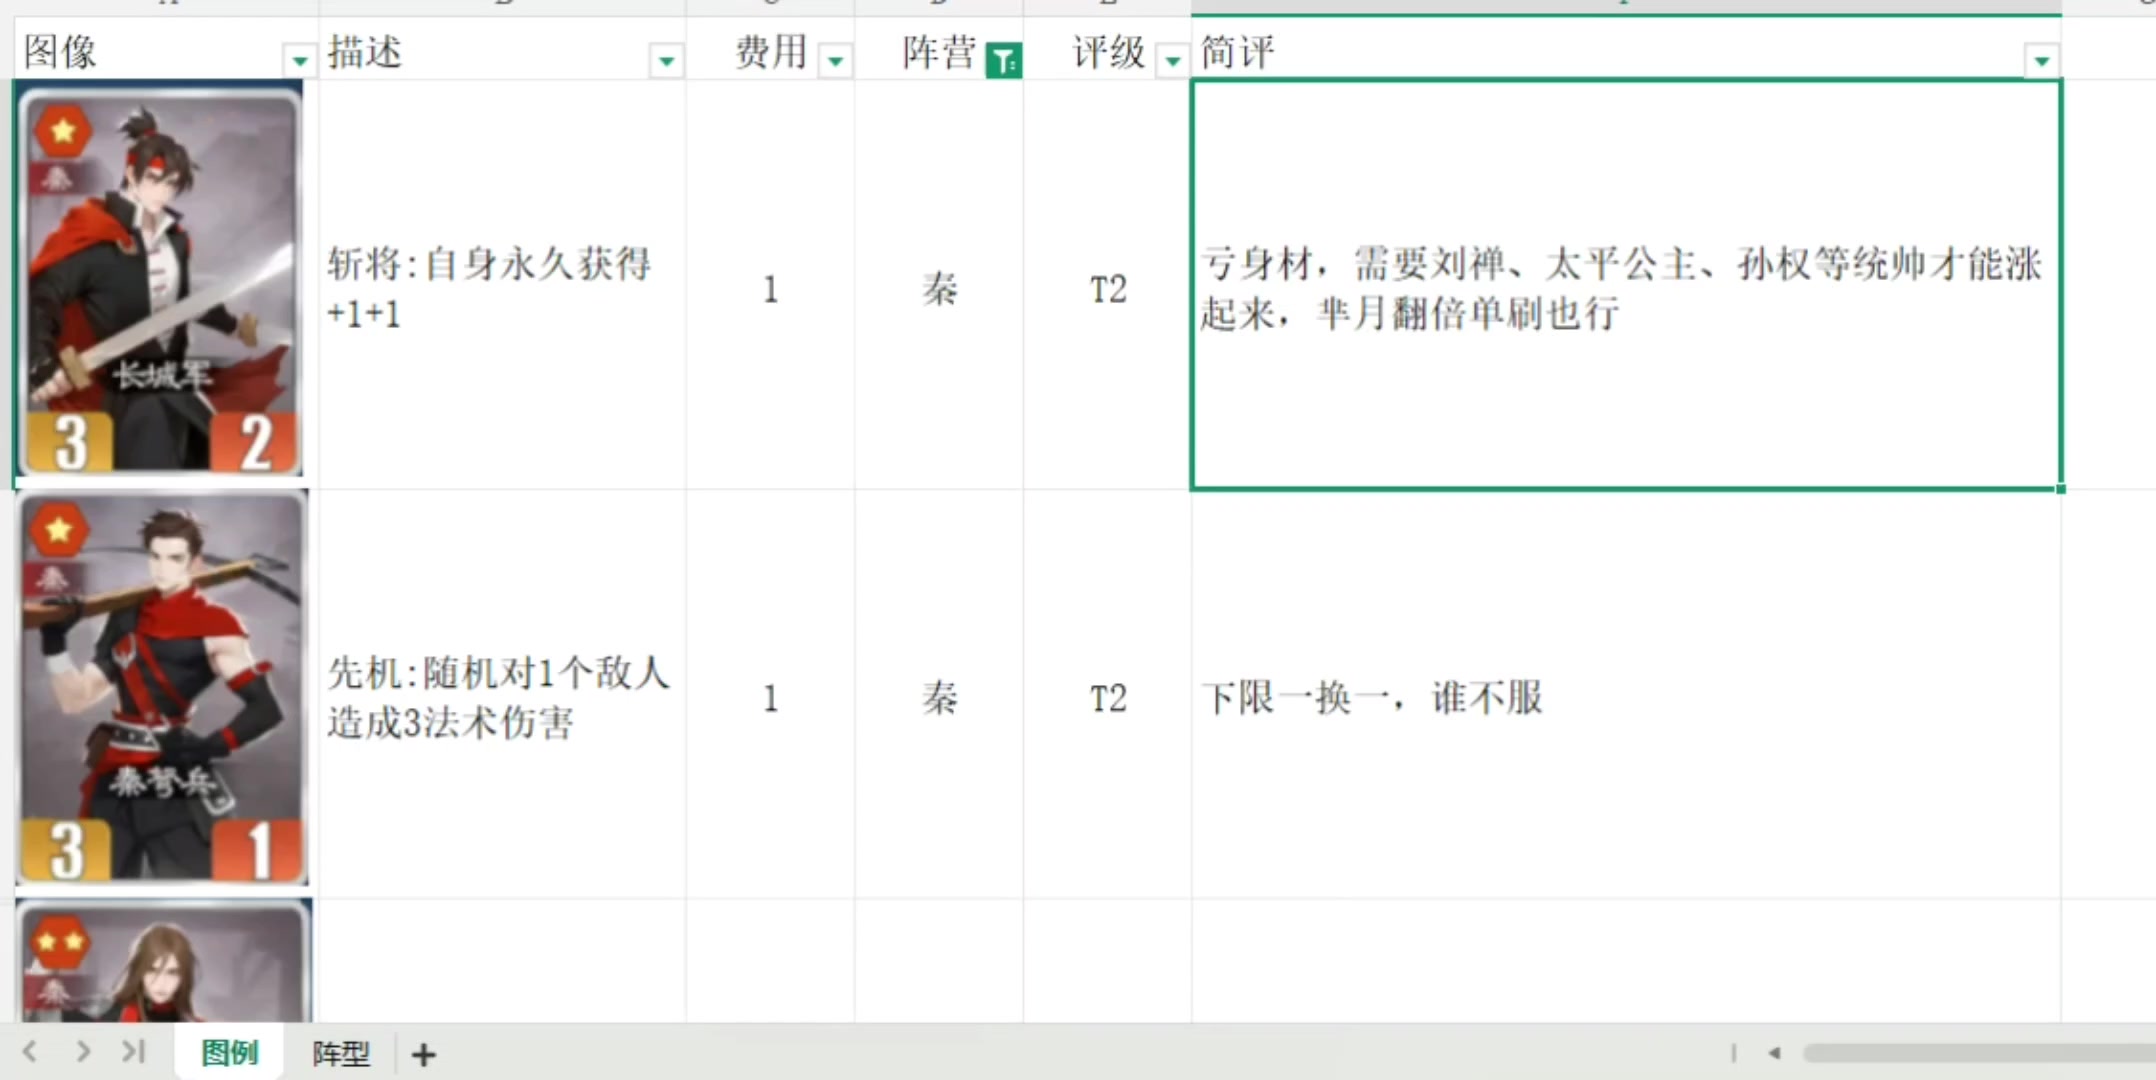Jump to last sheet arrow
Image resolution: width=2156 pixels, height=1080 pixels.
pyautogui.click(x=134, y=1051)
